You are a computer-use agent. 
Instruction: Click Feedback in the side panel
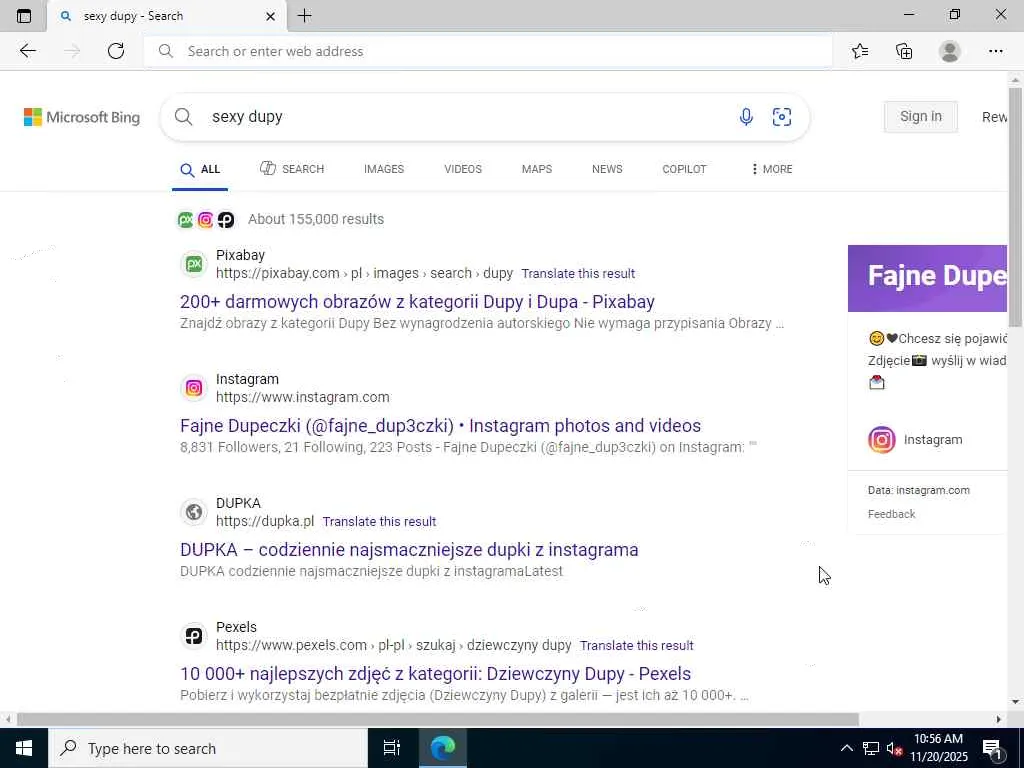pyautogui.click(x=891, y=514)
